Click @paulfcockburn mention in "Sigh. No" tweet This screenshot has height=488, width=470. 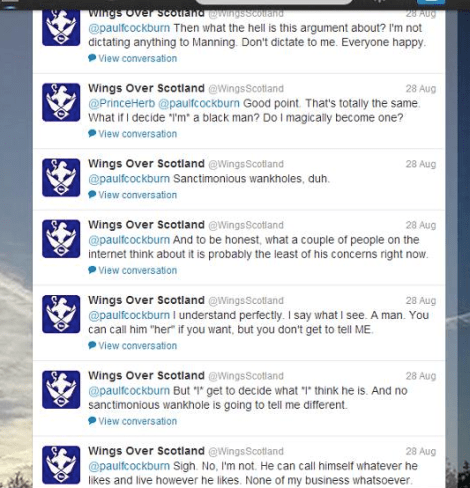pyautogui.click(x=129, y=466)
